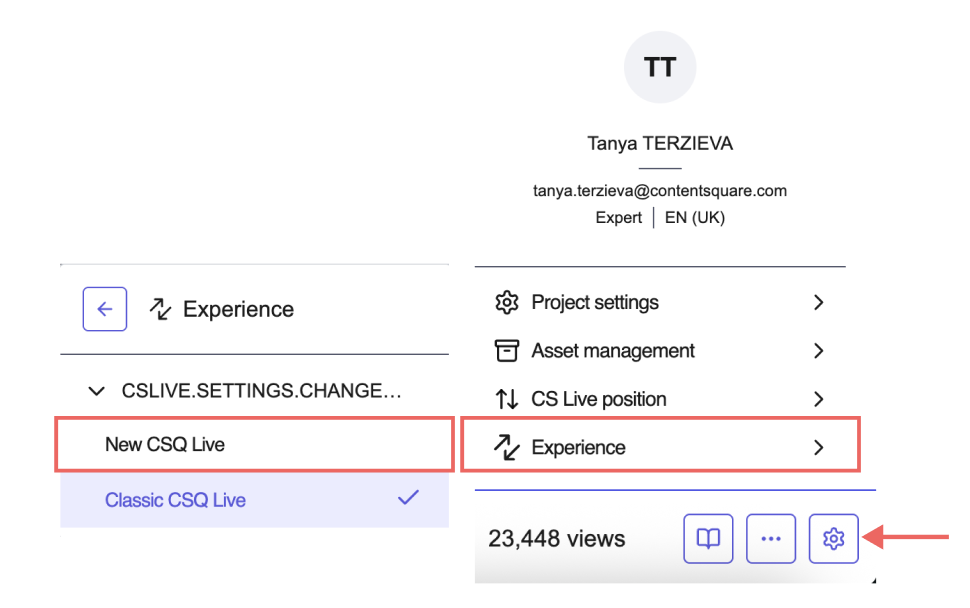Select the New CSQ Live option
The image size is (970, 608).
click(254, 445)
